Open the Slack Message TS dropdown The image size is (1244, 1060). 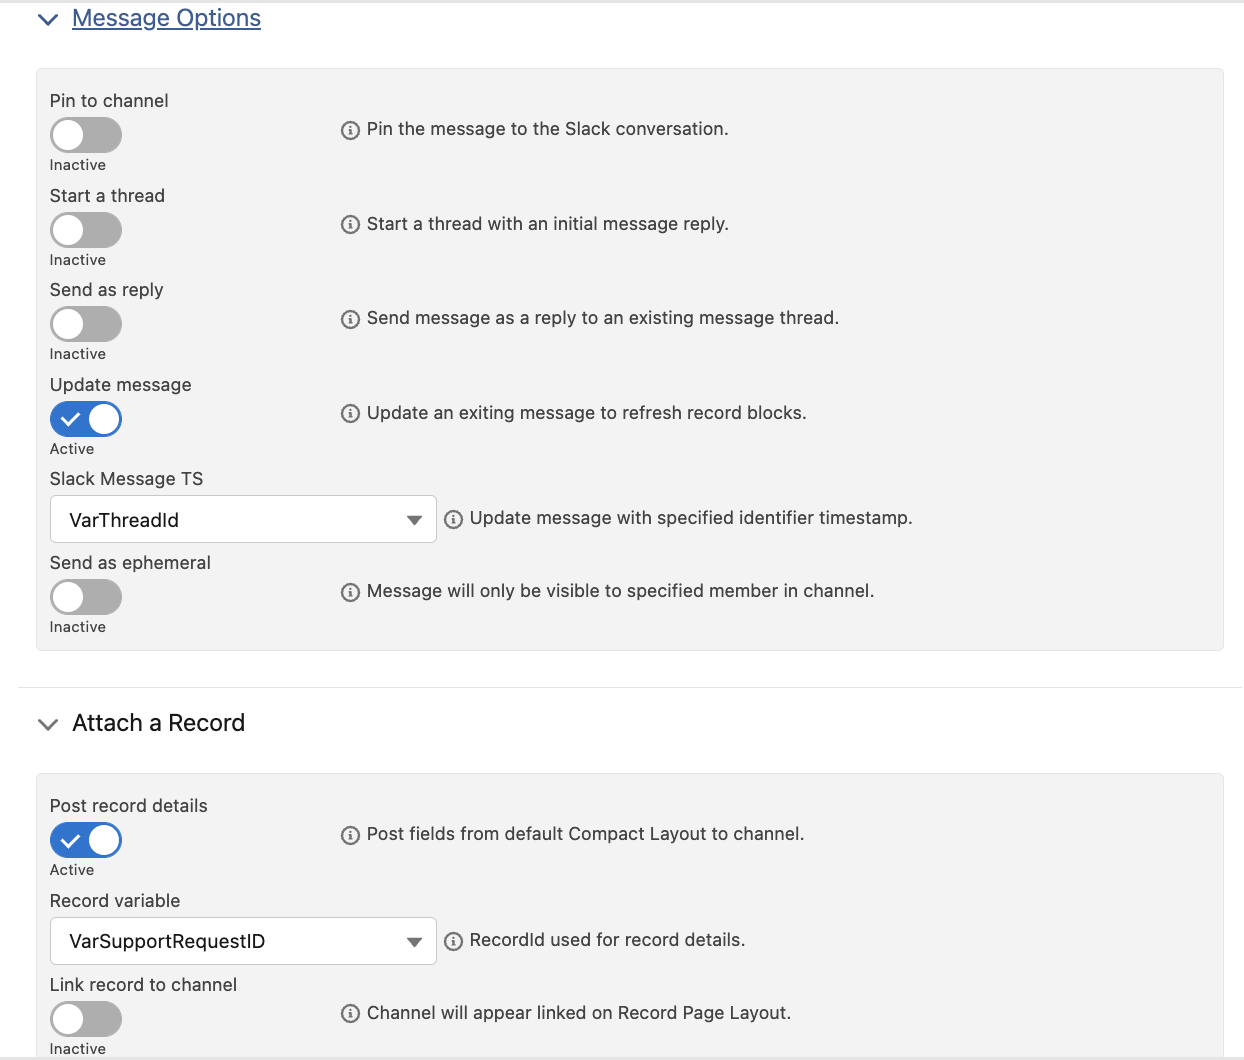pos(242,519)
